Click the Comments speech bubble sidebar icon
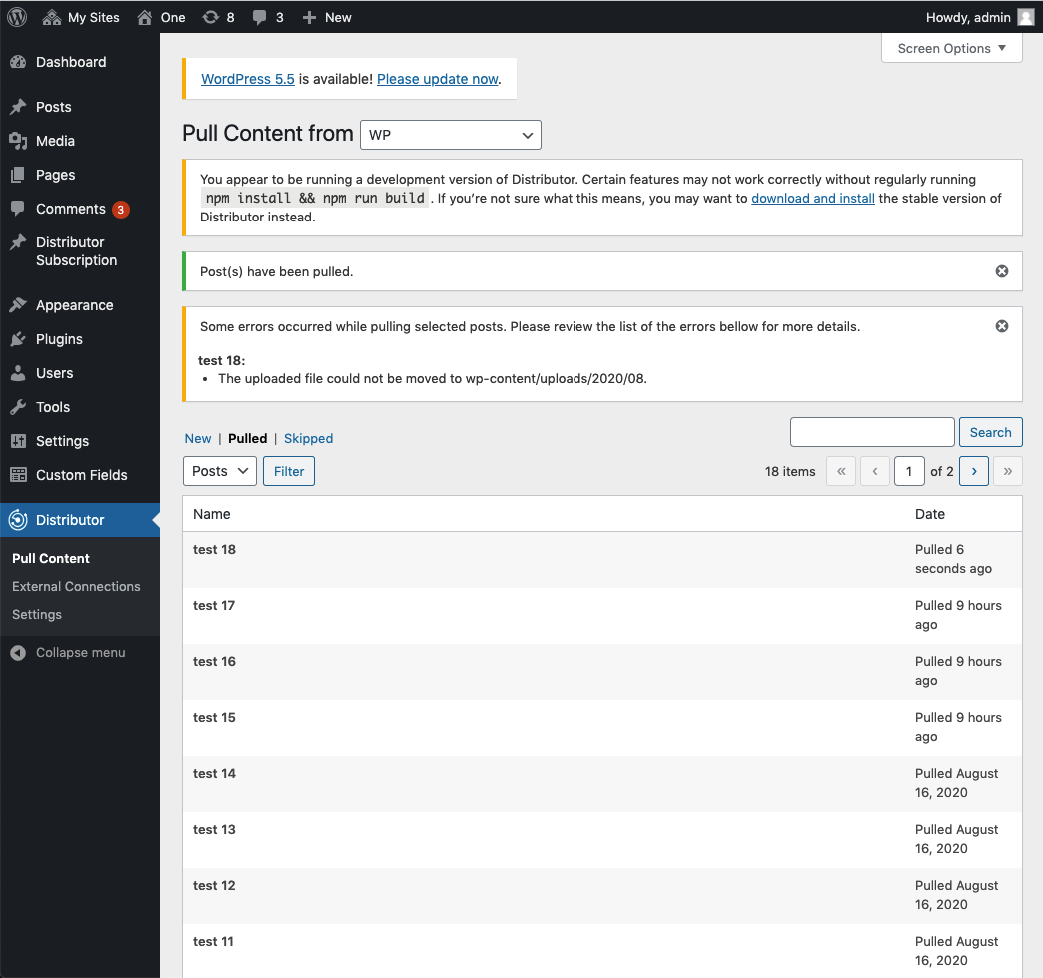Viewport: 1043px width, 978px height. [x=18, y=208]
